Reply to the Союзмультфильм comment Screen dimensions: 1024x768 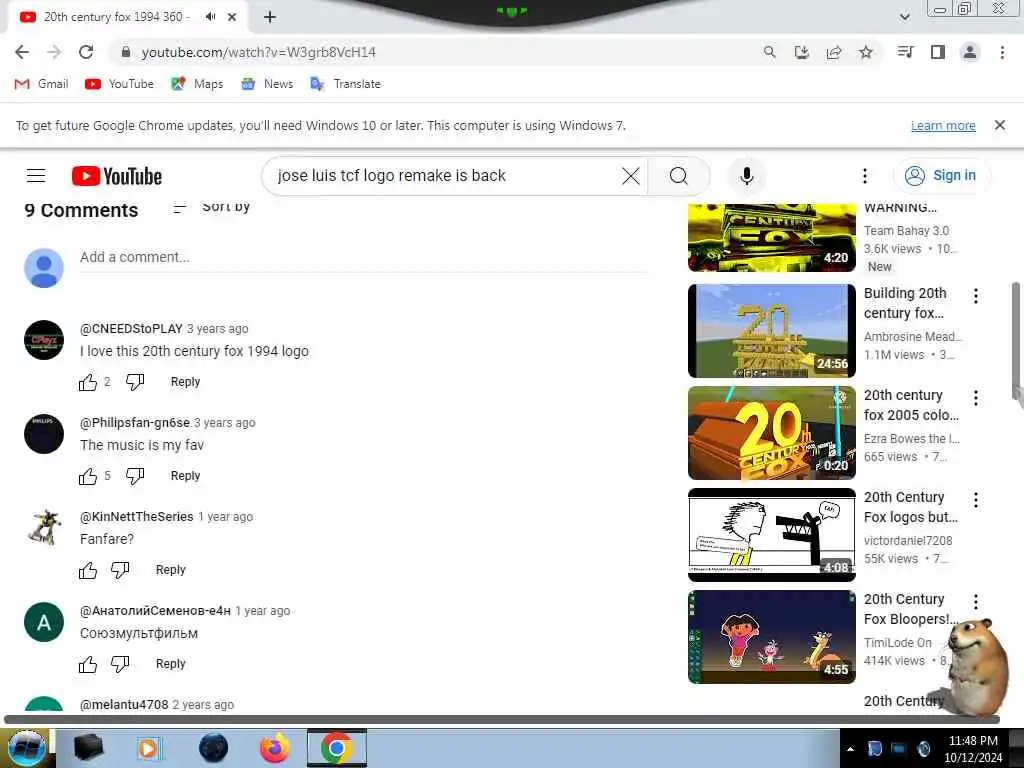pos(170,664)
